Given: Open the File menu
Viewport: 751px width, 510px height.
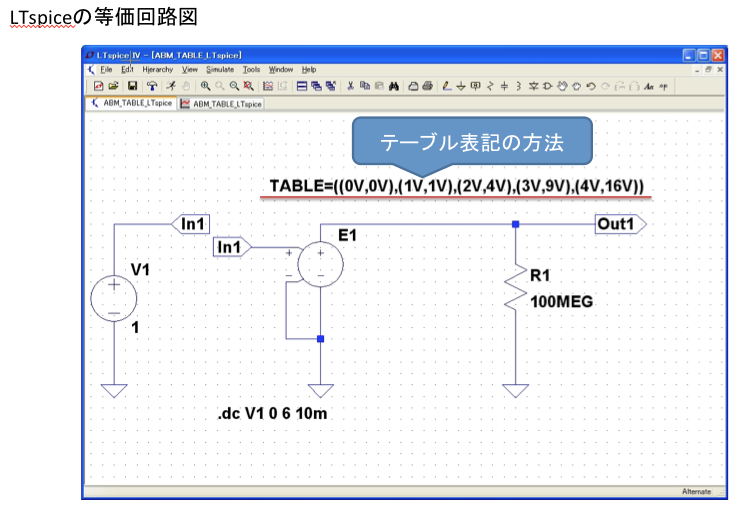Looking at the screenshot, I should pos(106,70).
